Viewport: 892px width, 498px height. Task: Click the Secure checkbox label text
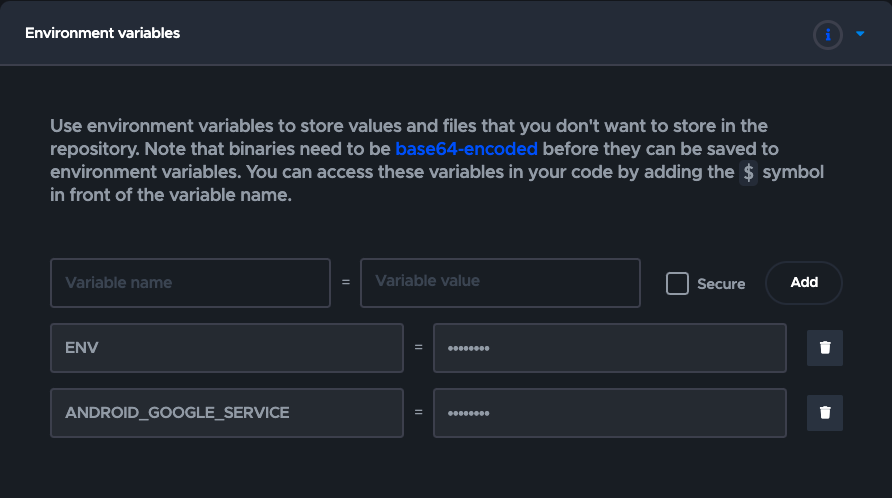point(721,284)
